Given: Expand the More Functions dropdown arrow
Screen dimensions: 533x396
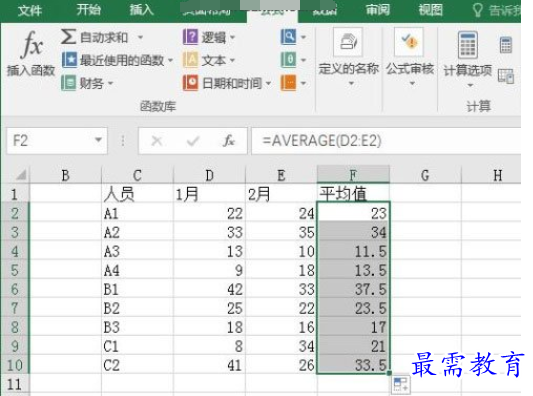Looking at the screenshot, I should pos(303,83).
